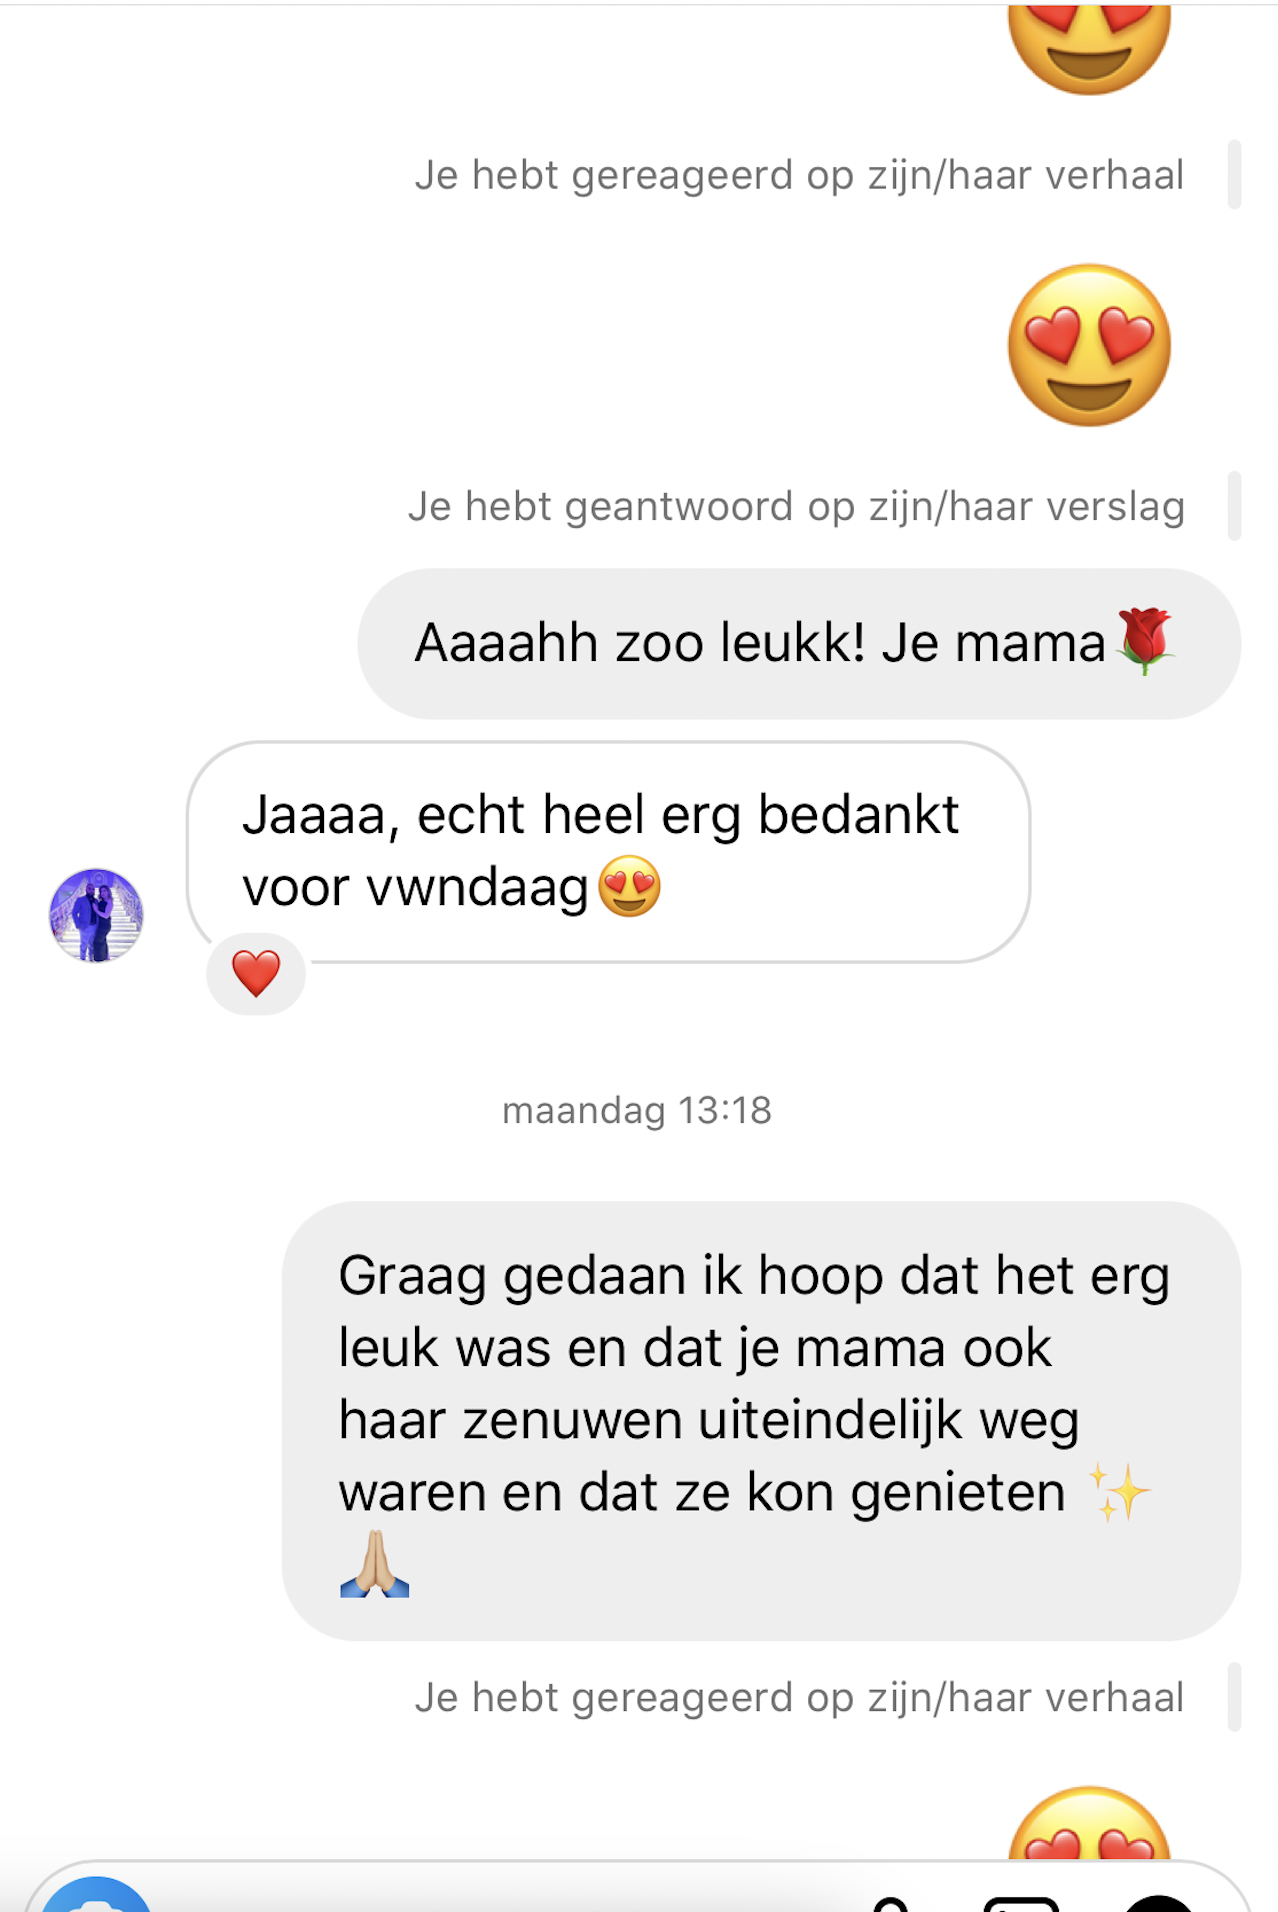Tap the 'maandag 13:18' timestamp
Viewport: 1278px width, 1912px height.
(637, 1110)
